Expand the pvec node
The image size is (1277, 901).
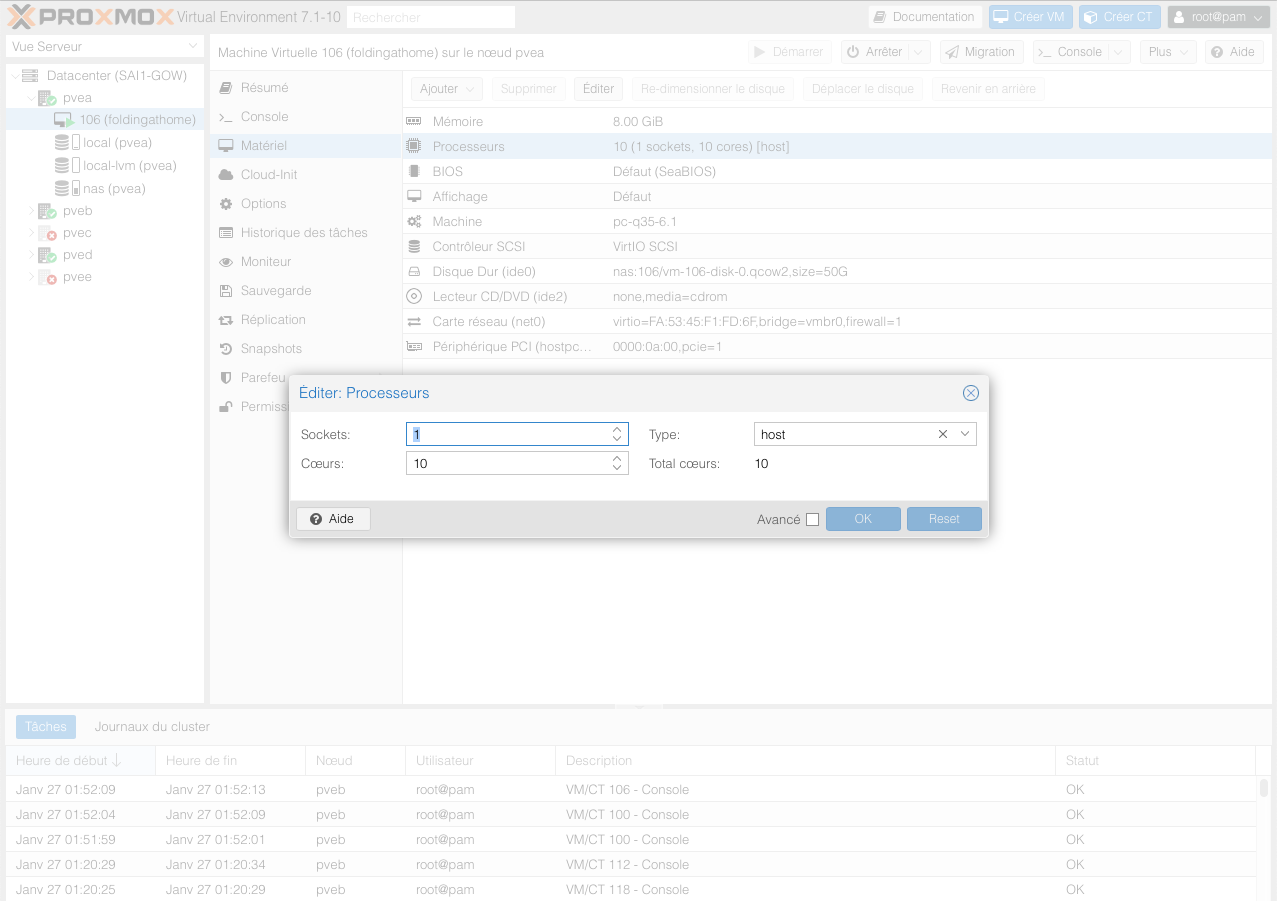pyautogui.click(x=31, y=233)
